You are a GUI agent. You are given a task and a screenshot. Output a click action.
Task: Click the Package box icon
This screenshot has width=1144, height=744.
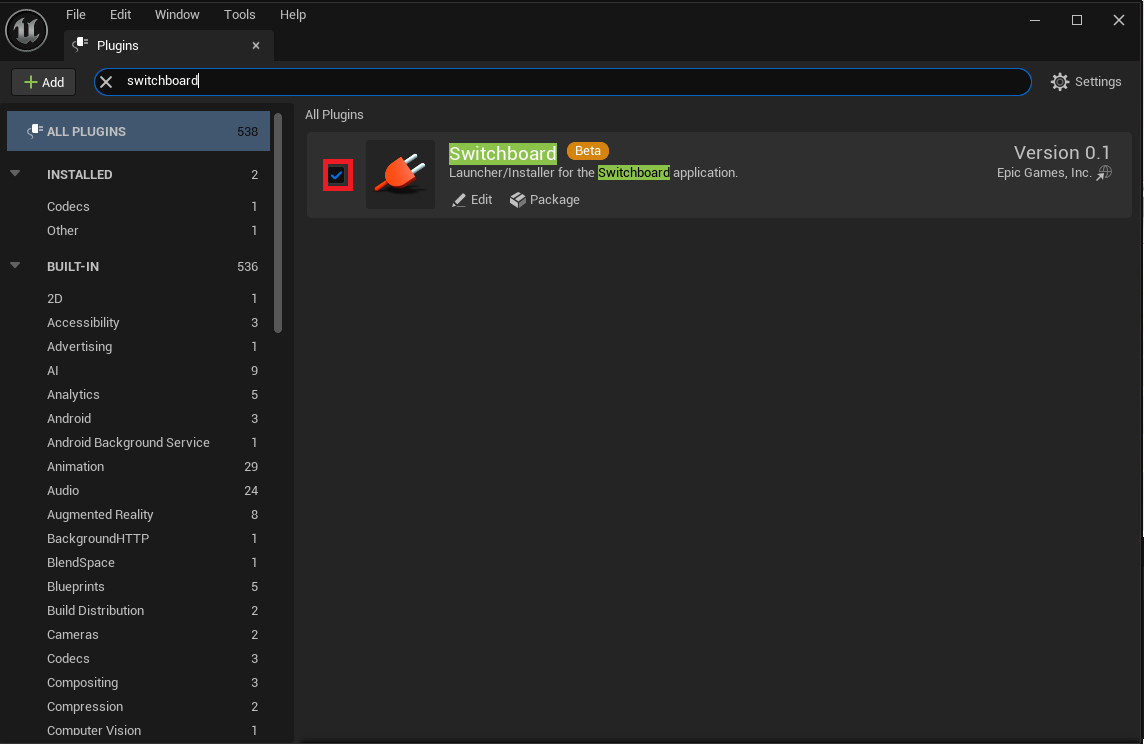click(517, 200)
